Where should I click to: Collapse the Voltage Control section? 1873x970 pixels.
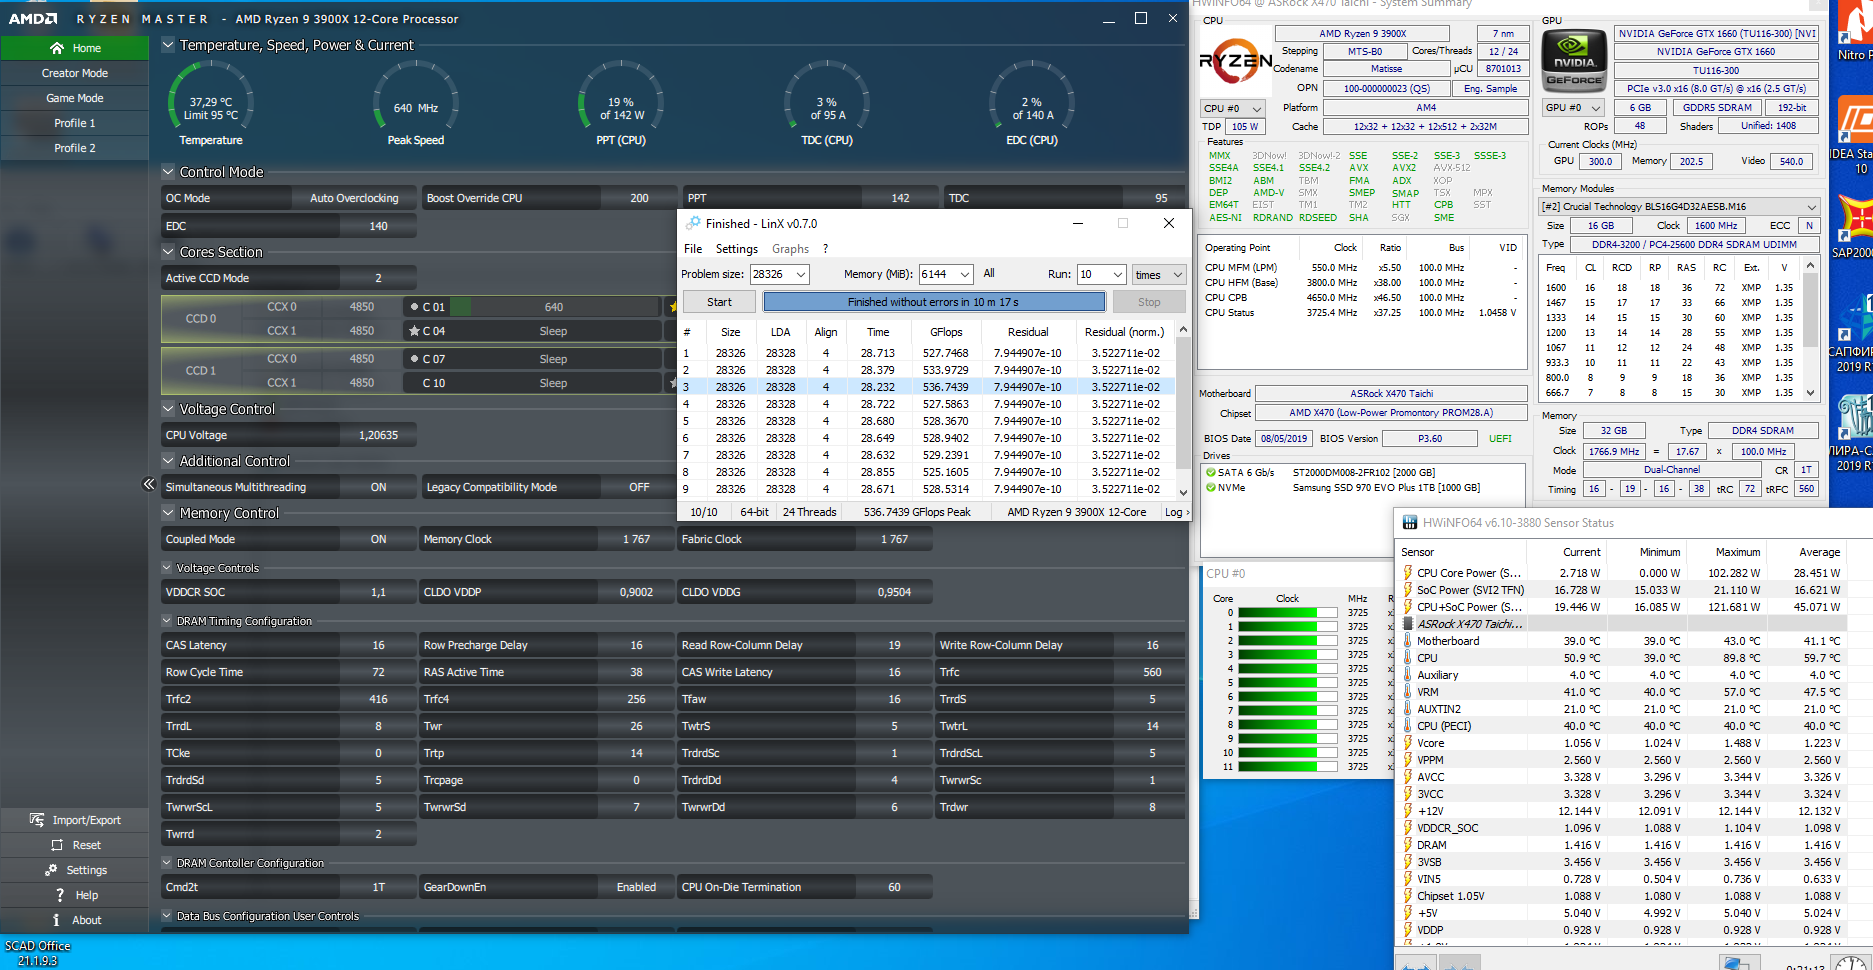(x=168, y=409)
